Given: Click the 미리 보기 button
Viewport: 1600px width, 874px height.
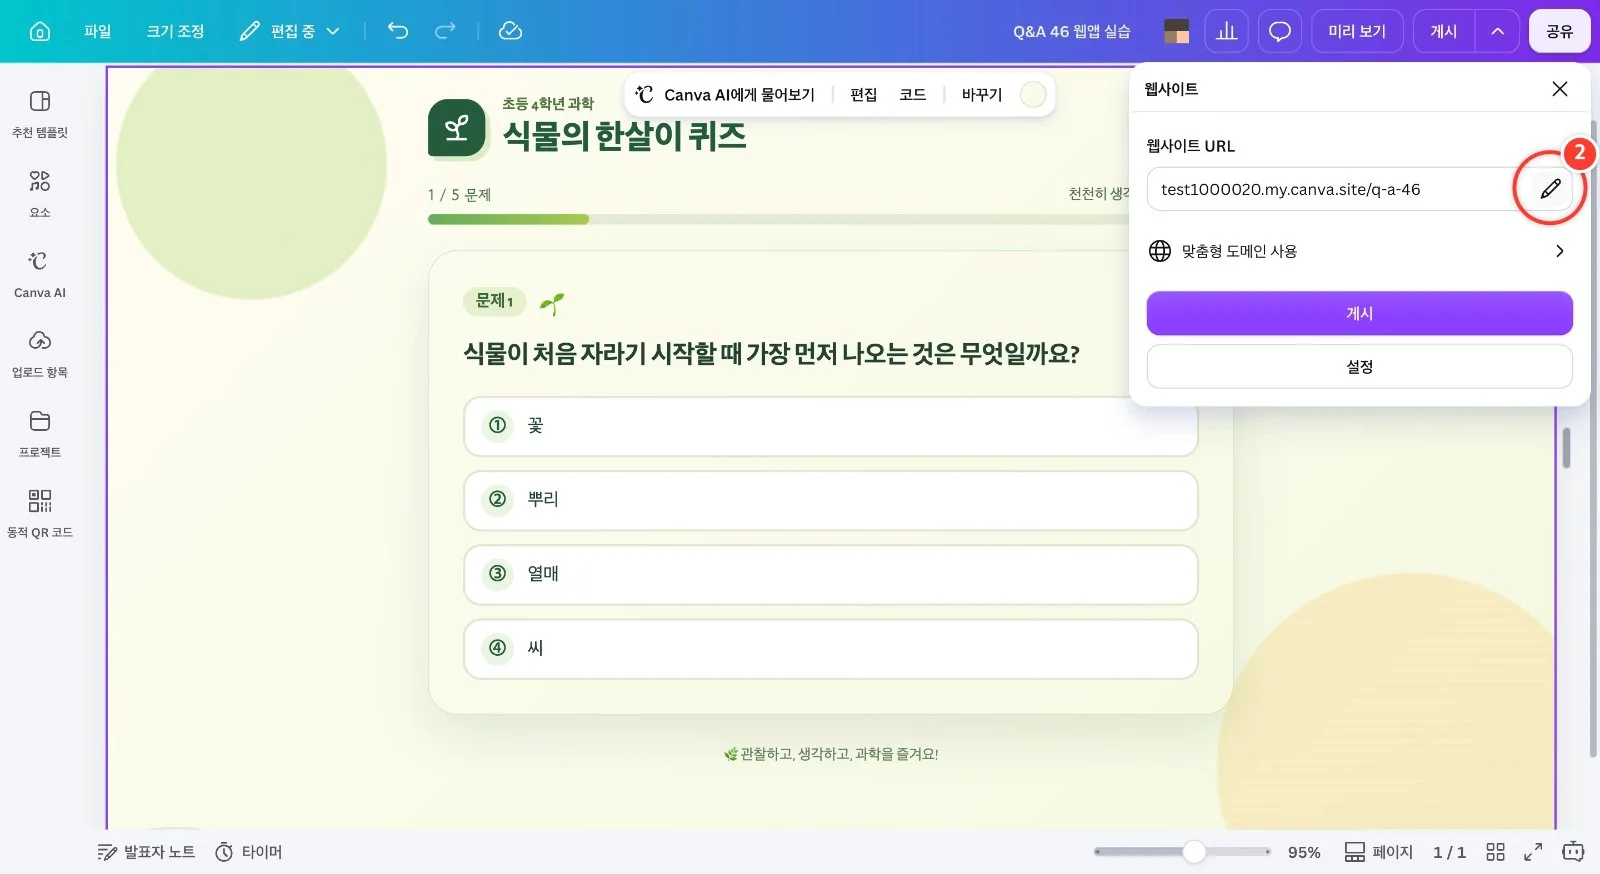Looking at the screenshot, I should 1357,31.
